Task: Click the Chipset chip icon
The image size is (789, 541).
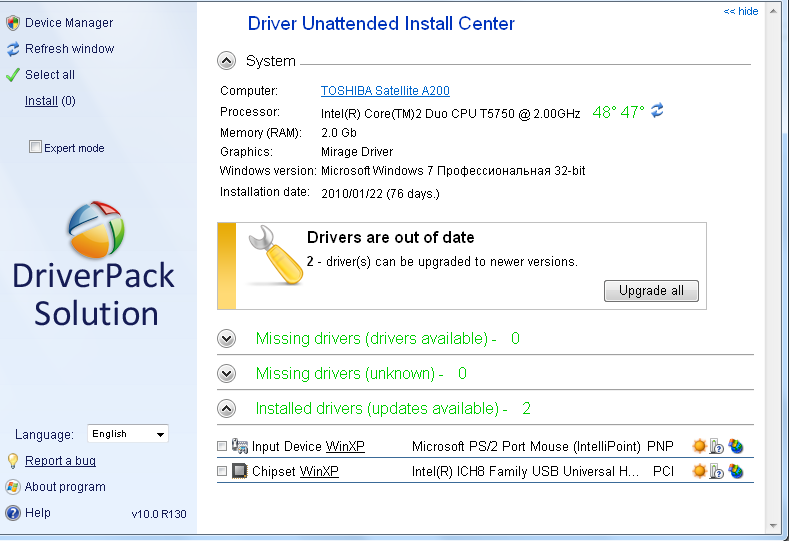Action: [x=240, y=471]
